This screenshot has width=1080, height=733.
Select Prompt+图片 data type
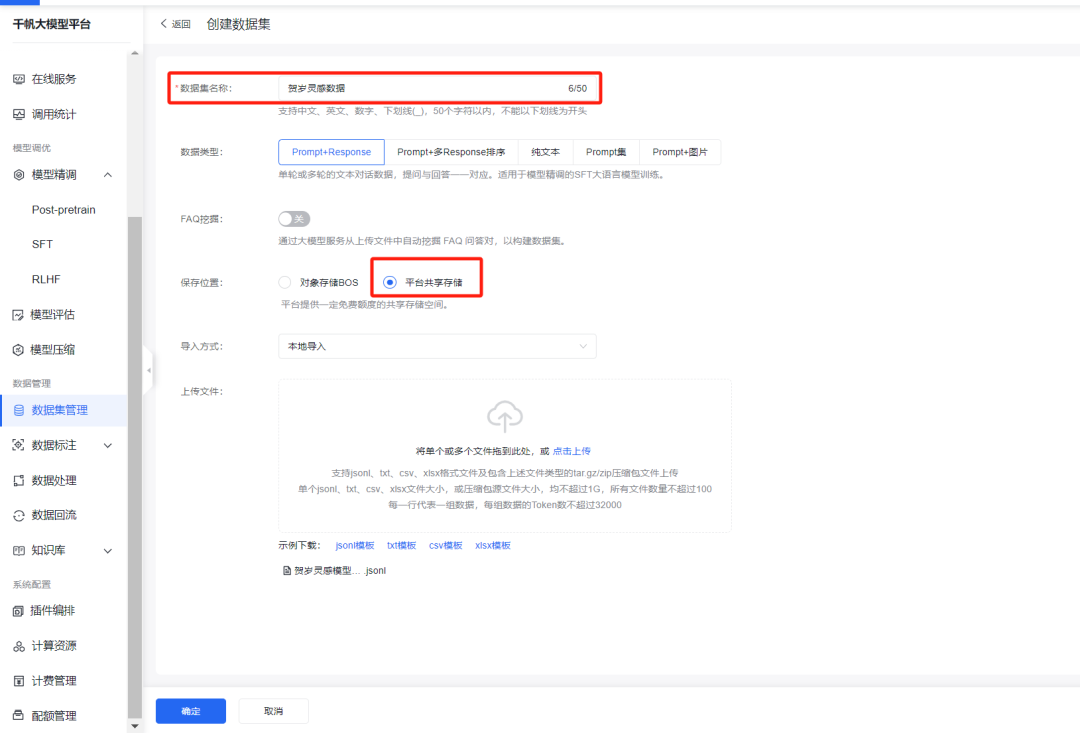coord(680,152)
